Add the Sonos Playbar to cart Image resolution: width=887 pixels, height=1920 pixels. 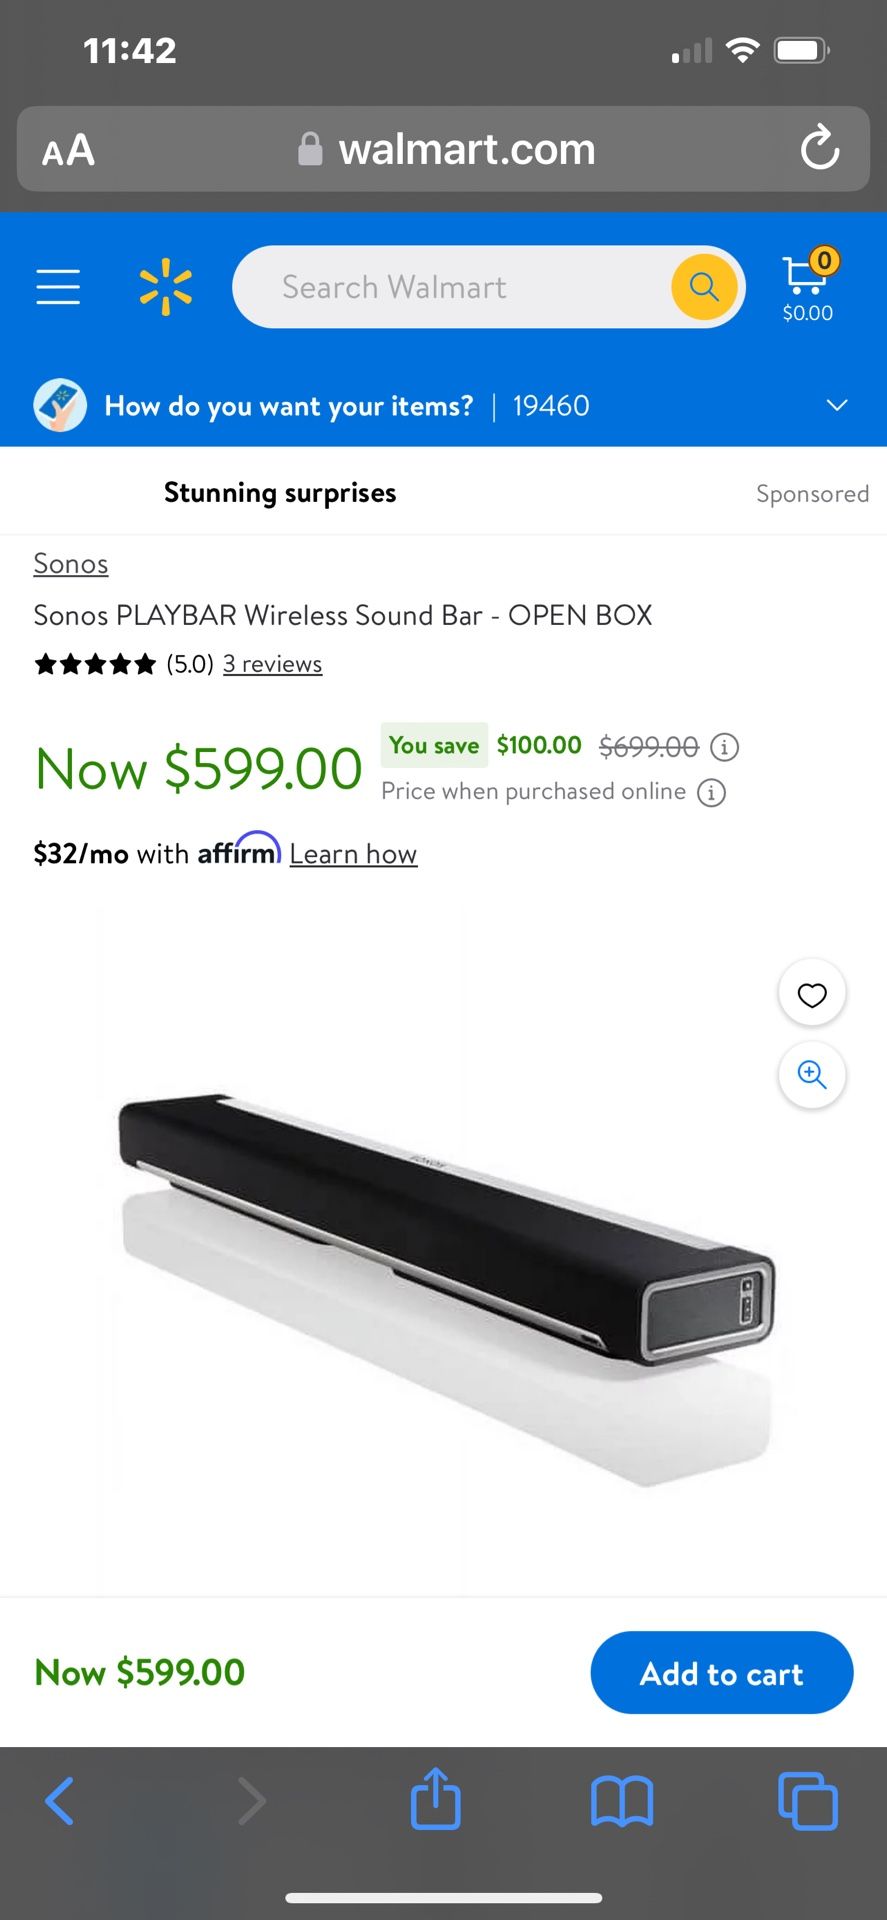tap(721, 1673)
